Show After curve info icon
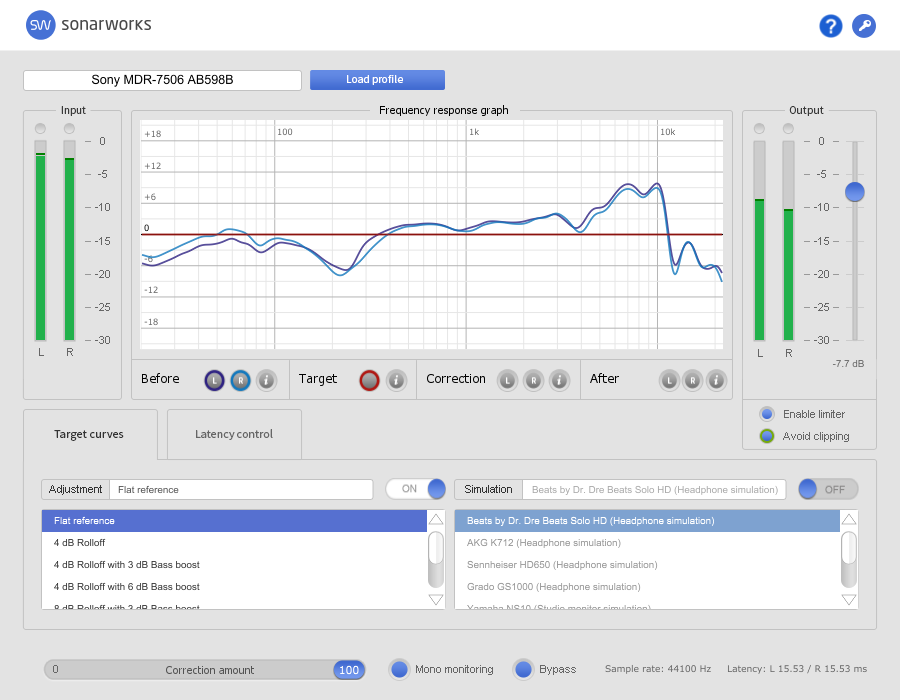The width and height of the screenshot is (900, 700). [x=716, y=380]
